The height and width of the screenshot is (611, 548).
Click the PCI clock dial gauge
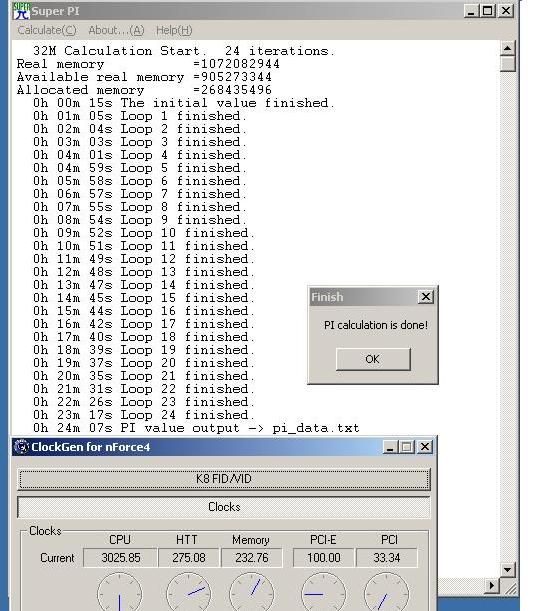[x=386, y=592]
